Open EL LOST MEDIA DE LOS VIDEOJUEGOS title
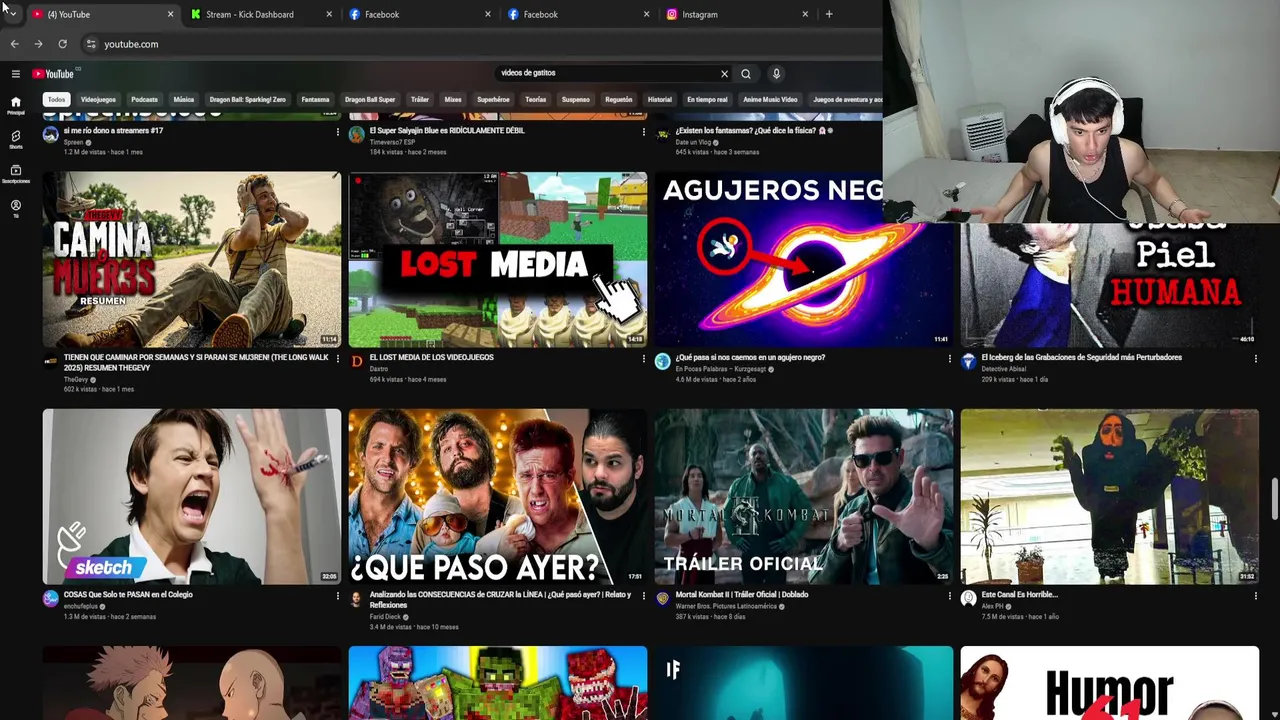 point(432,357)
